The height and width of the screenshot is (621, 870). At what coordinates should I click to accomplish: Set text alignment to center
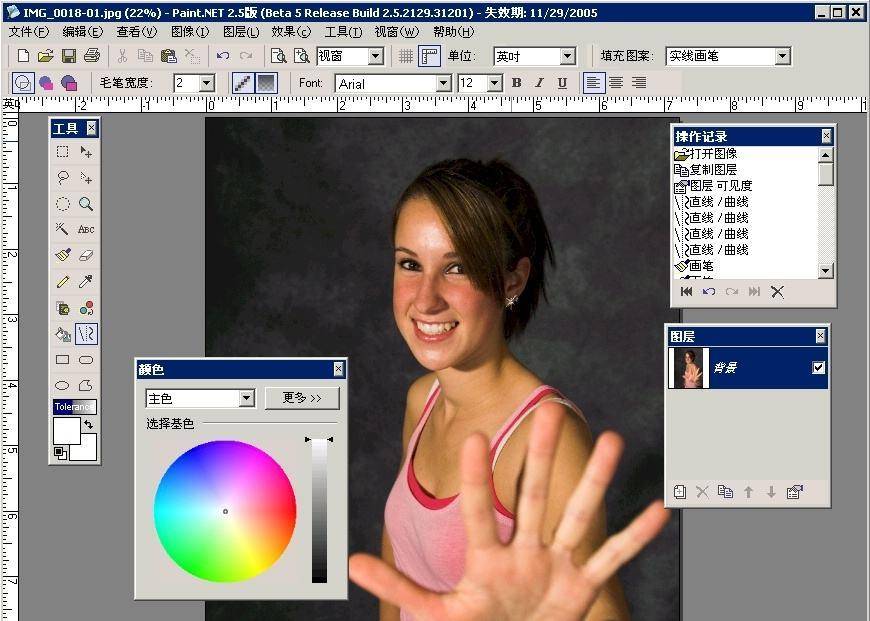coord(616,83)
